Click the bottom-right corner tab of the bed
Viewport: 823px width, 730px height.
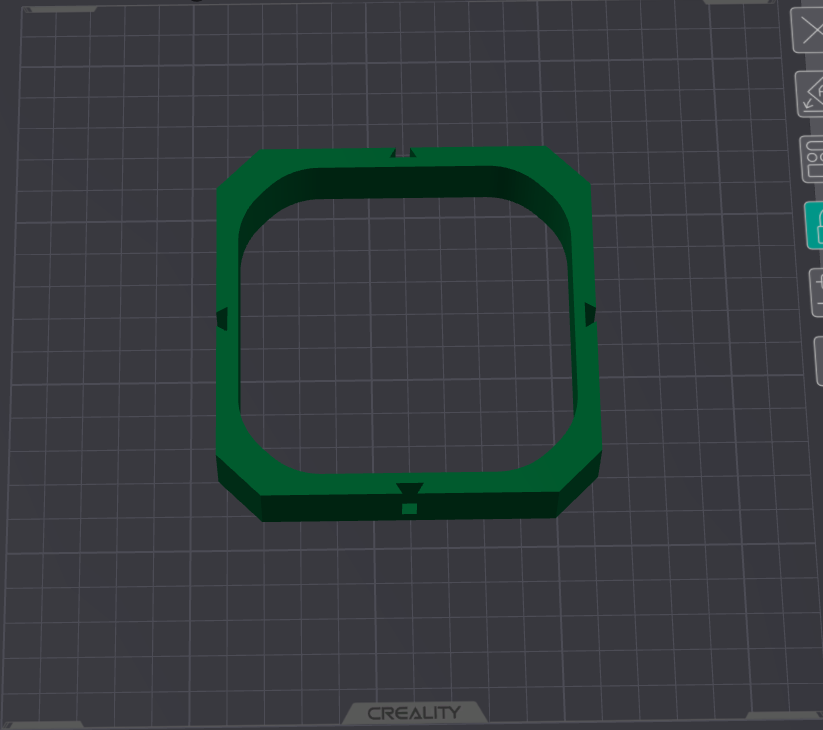[785, 716]
